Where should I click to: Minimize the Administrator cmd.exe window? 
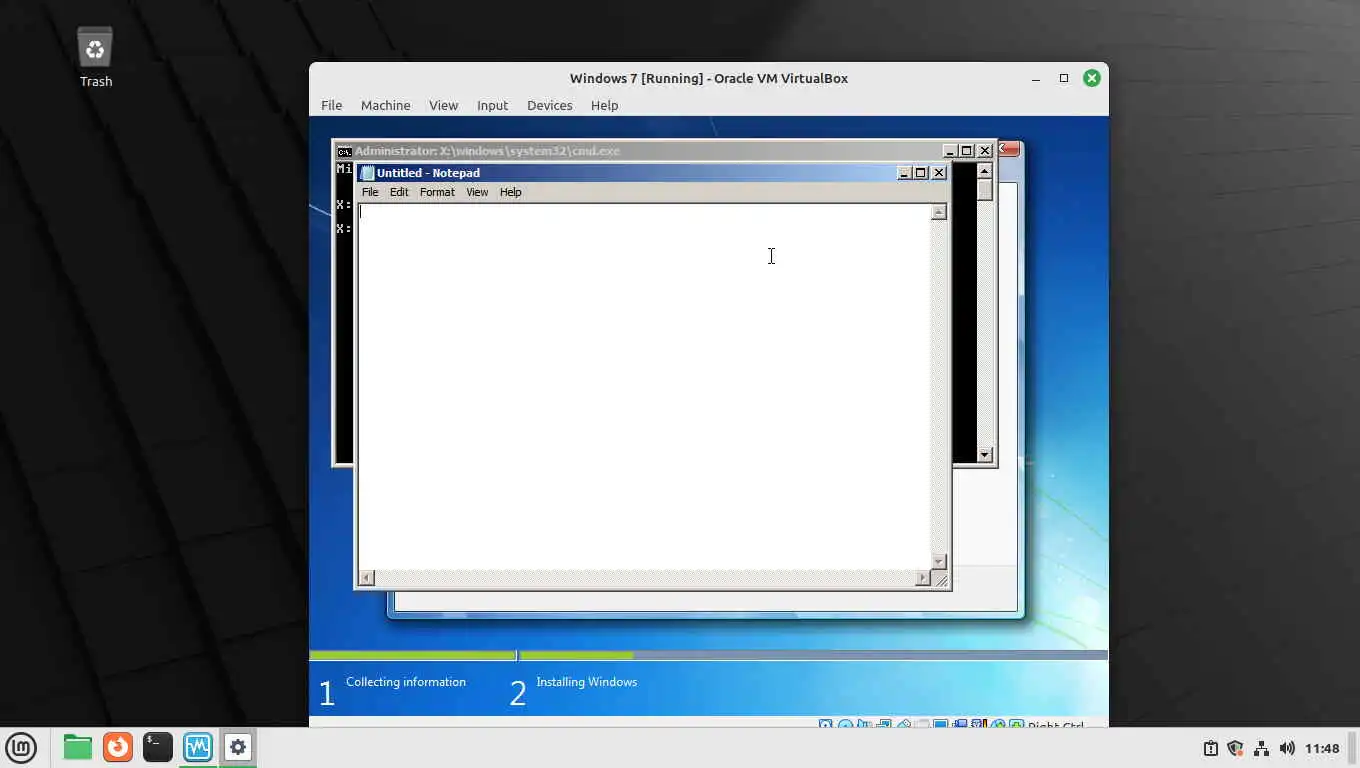(949, 151)
